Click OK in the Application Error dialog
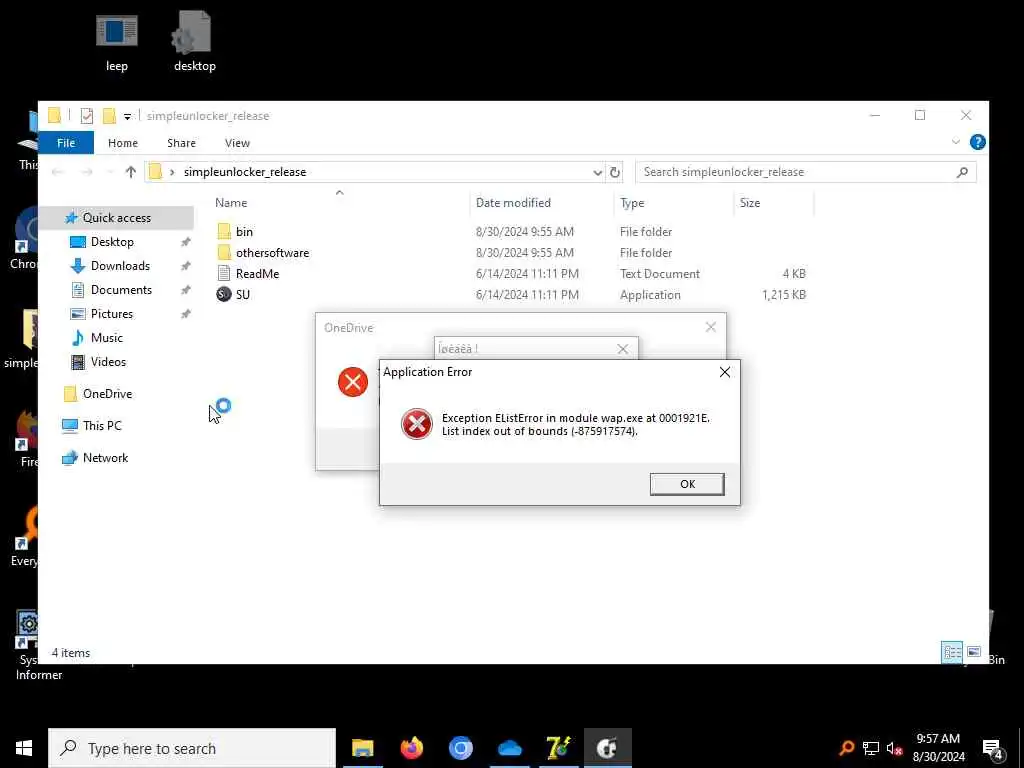This screenshot has width=1024, height=768. click(687, 484)
